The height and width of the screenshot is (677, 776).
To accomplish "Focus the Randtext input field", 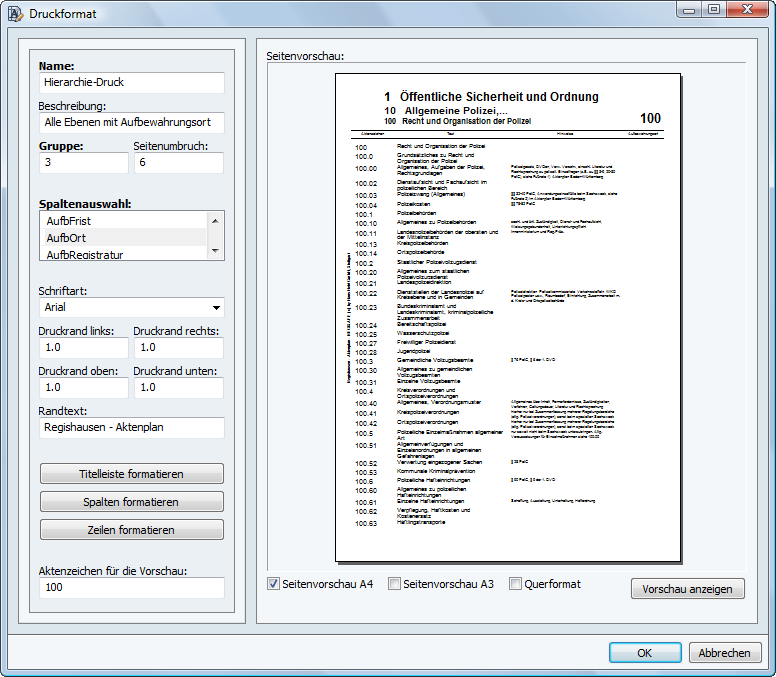I will point(131,427).
